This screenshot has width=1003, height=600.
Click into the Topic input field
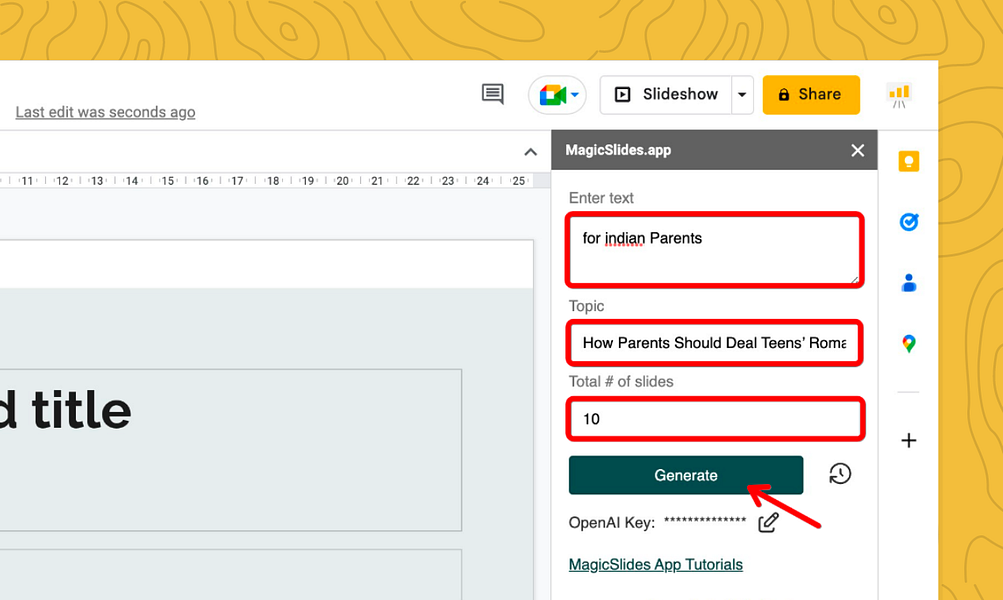(715, 343)
